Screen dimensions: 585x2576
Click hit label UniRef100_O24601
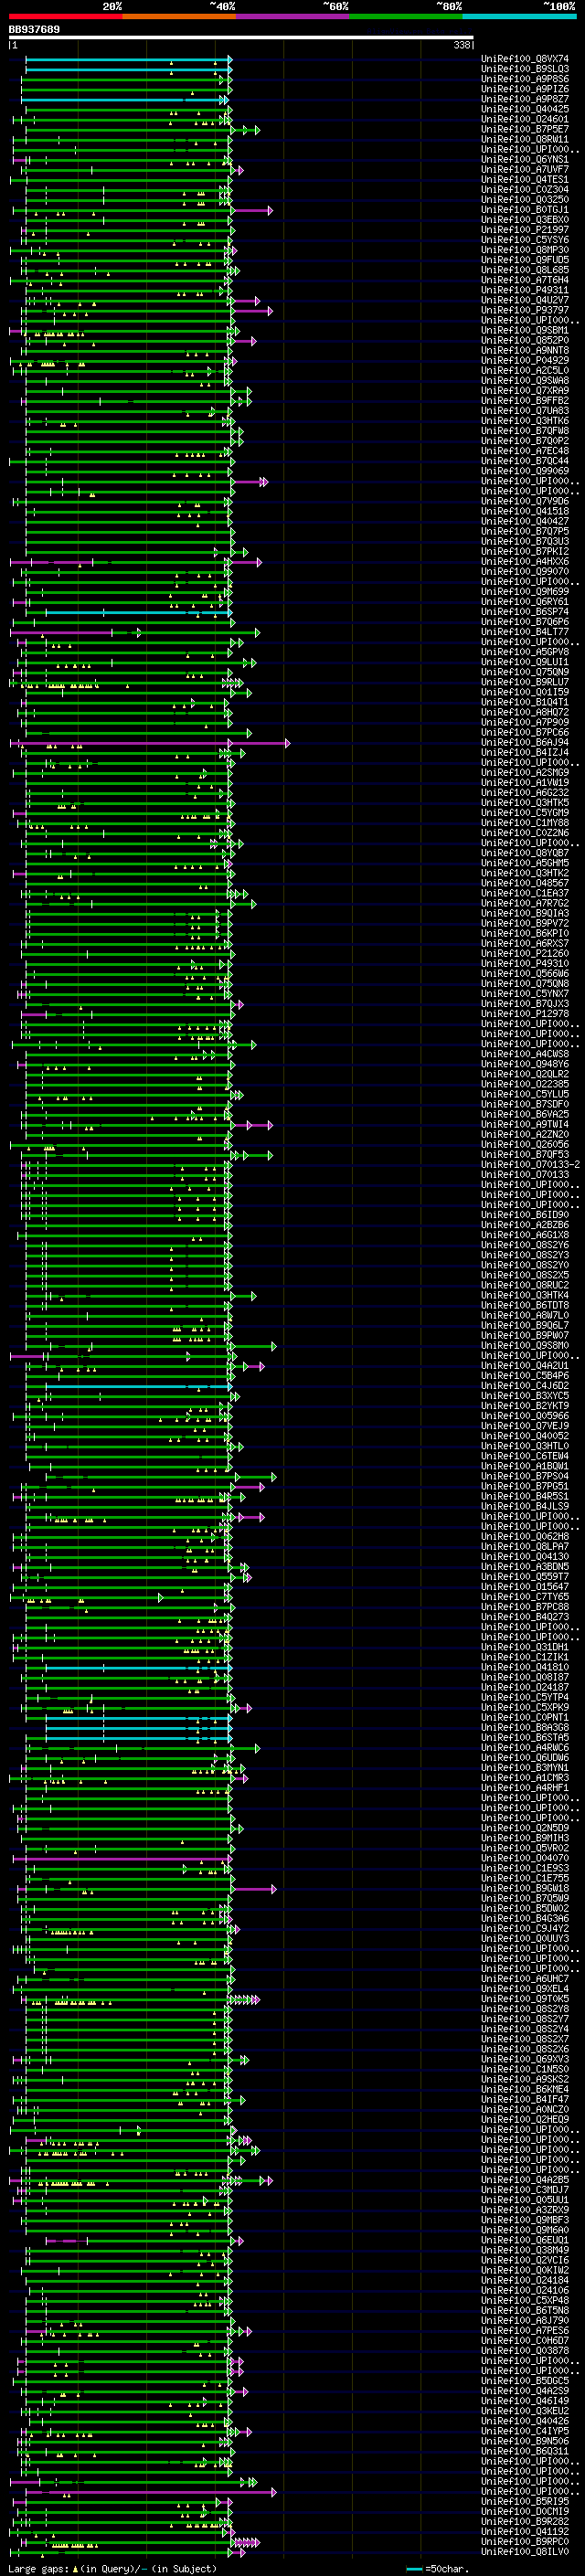point(525,119)
